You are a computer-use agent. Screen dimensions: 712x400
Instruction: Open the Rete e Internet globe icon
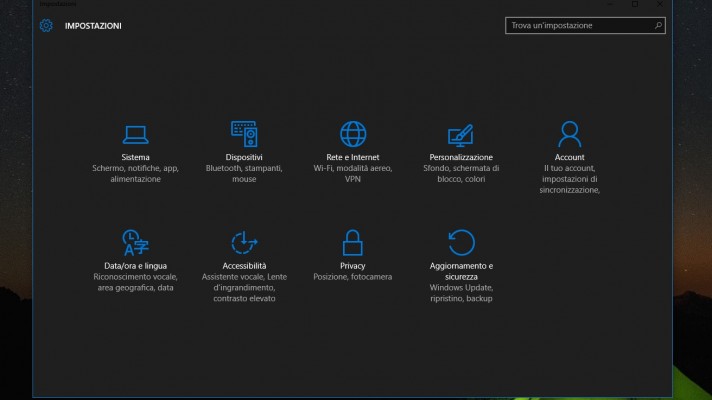[353, 134]
